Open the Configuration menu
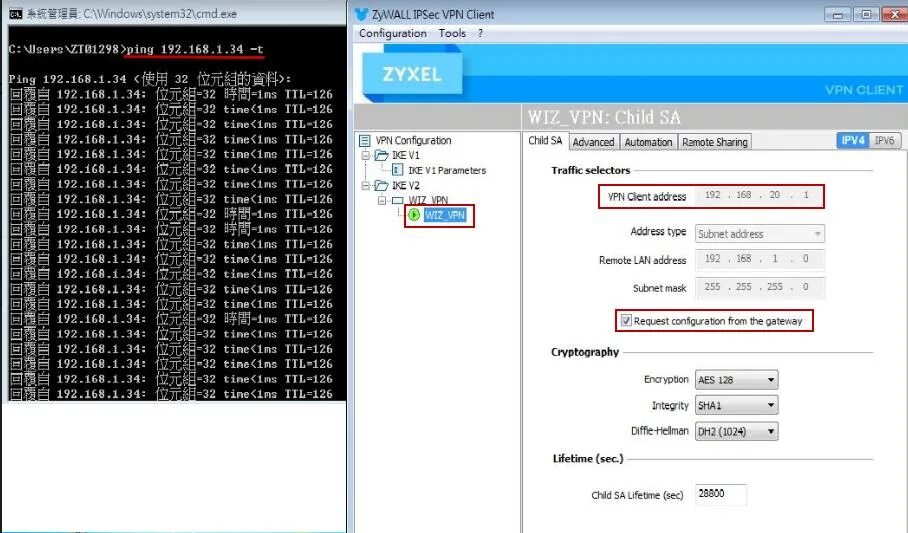This screenshot has height=533, width=908. click(393, 34)
